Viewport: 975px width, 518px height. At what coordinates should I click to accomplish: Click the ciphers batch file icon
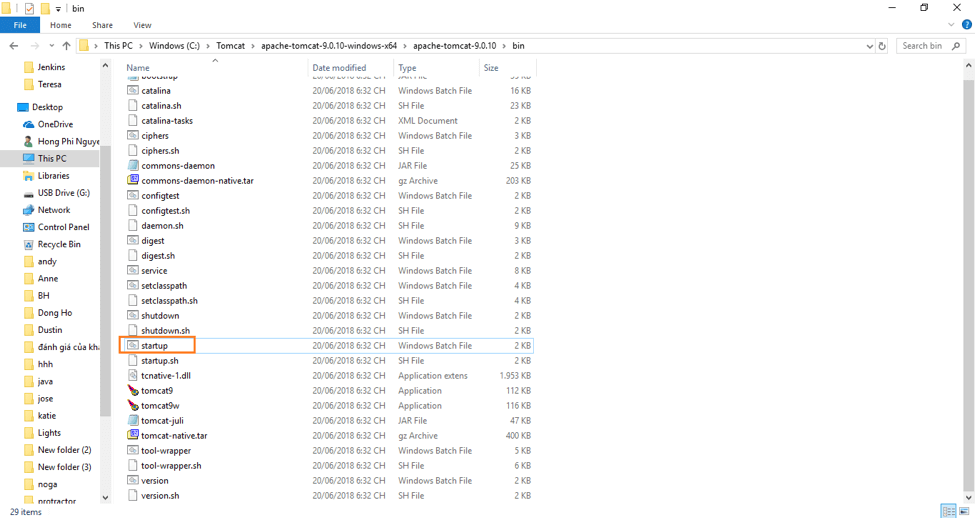point(132,136)
